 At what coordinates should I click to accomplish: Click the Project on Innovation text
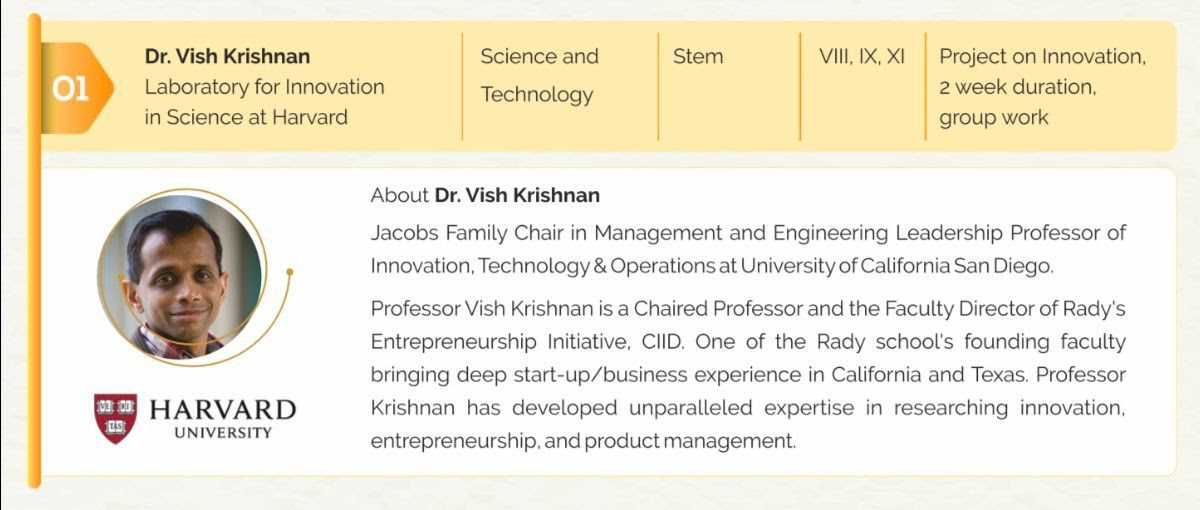[x=1042, y=56]
